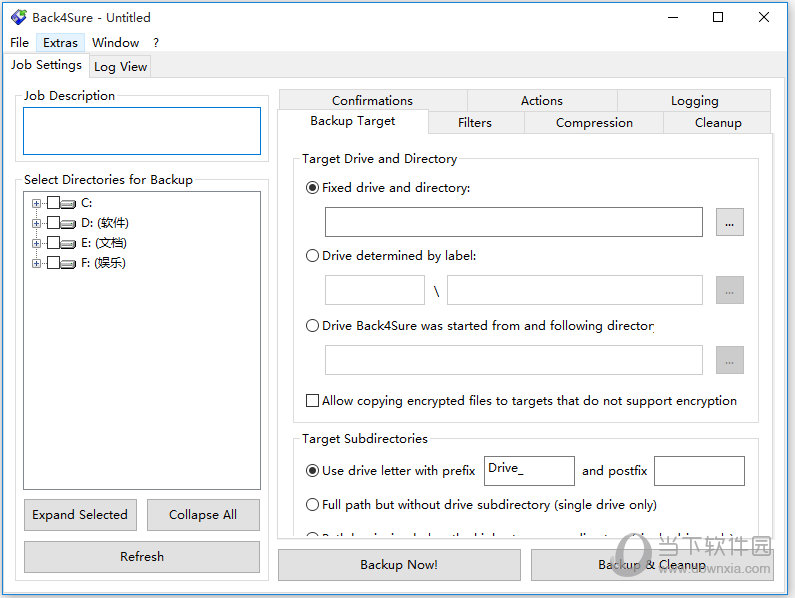Image resolution: width=795 pixels, height=598 pixels.
Task: Click the Job Description text box
Action: tap(142, 131)
